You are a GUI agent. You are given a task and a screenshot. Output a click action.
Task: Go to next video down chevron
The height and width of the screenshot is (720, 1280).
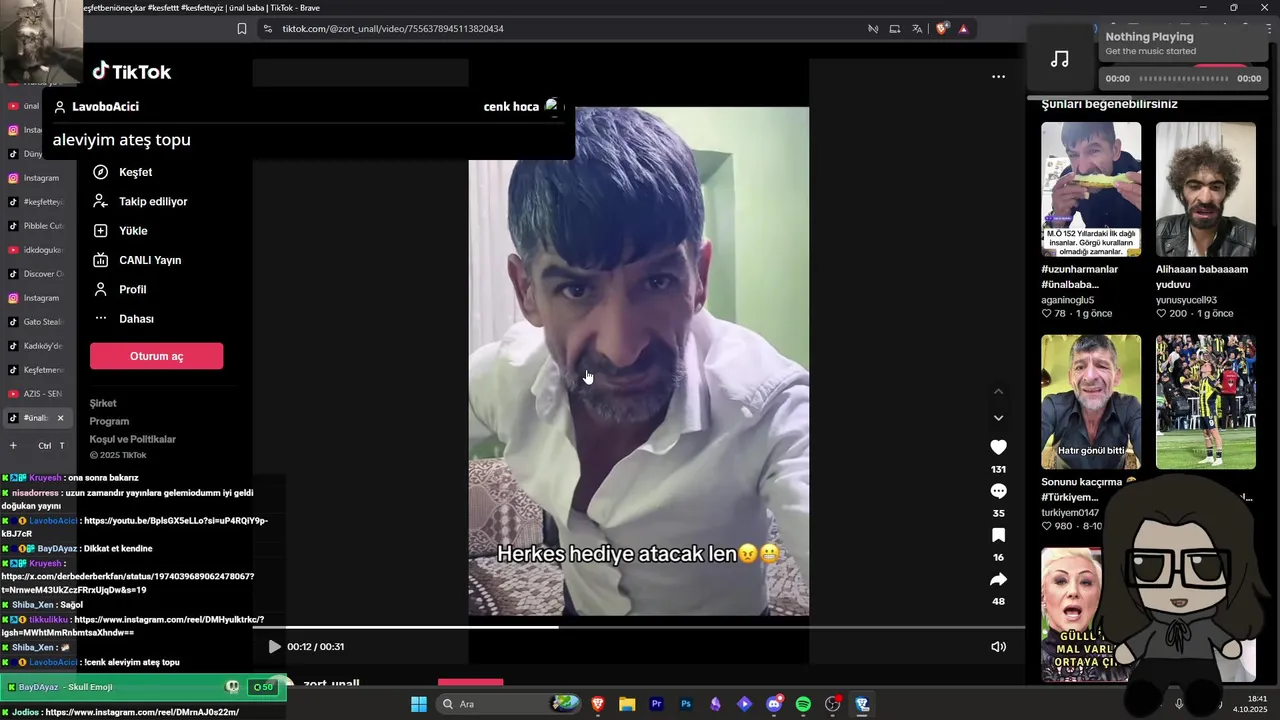pos(998,418)
